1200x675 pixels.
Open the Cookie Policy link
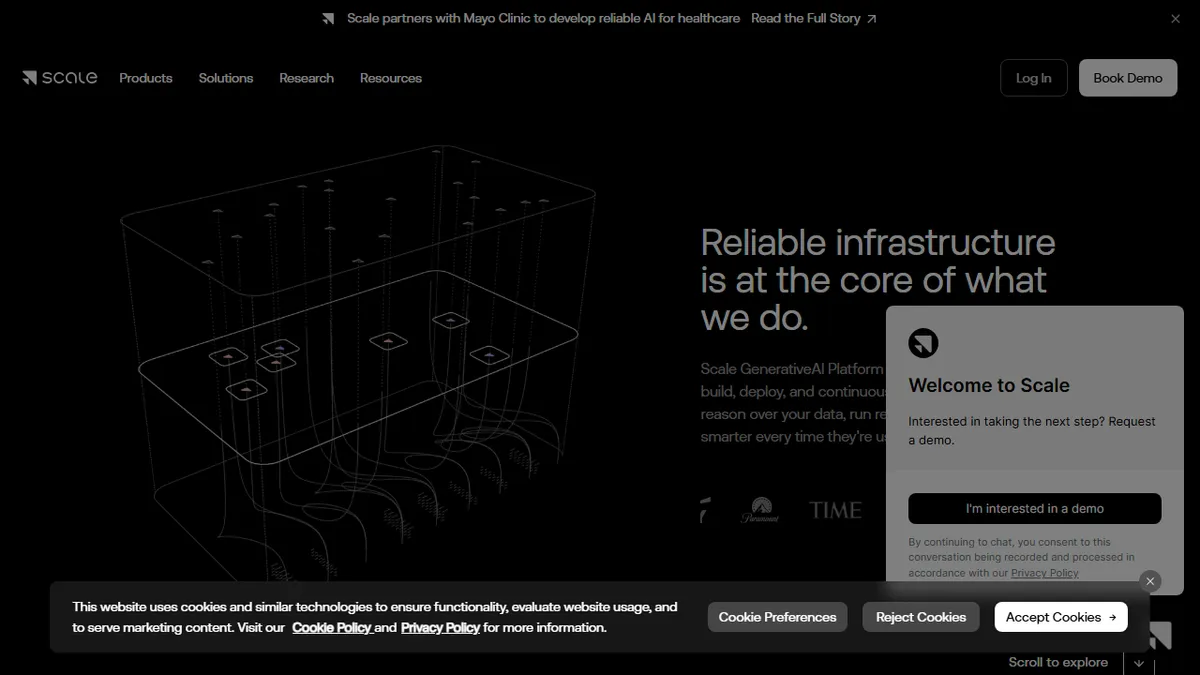[332, 628]
